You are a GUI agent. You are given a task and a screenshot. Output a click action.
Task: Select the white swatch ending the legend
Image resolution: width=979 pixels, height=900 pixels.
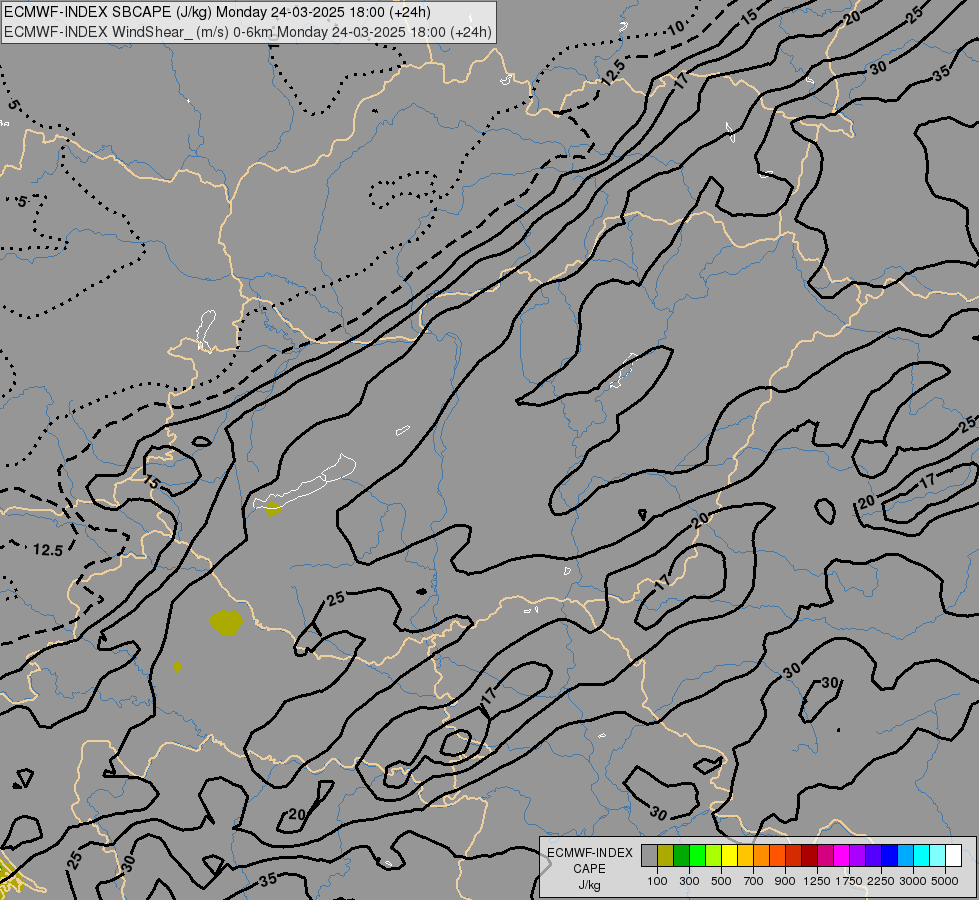(x=953, y=855)
